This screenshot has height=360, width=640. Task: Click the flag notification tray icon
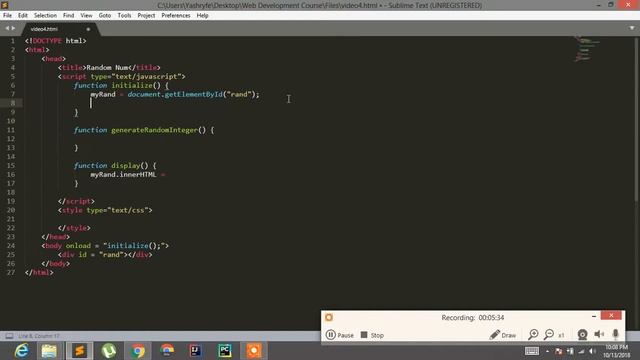pyautogui.click(x=558, y=351)
